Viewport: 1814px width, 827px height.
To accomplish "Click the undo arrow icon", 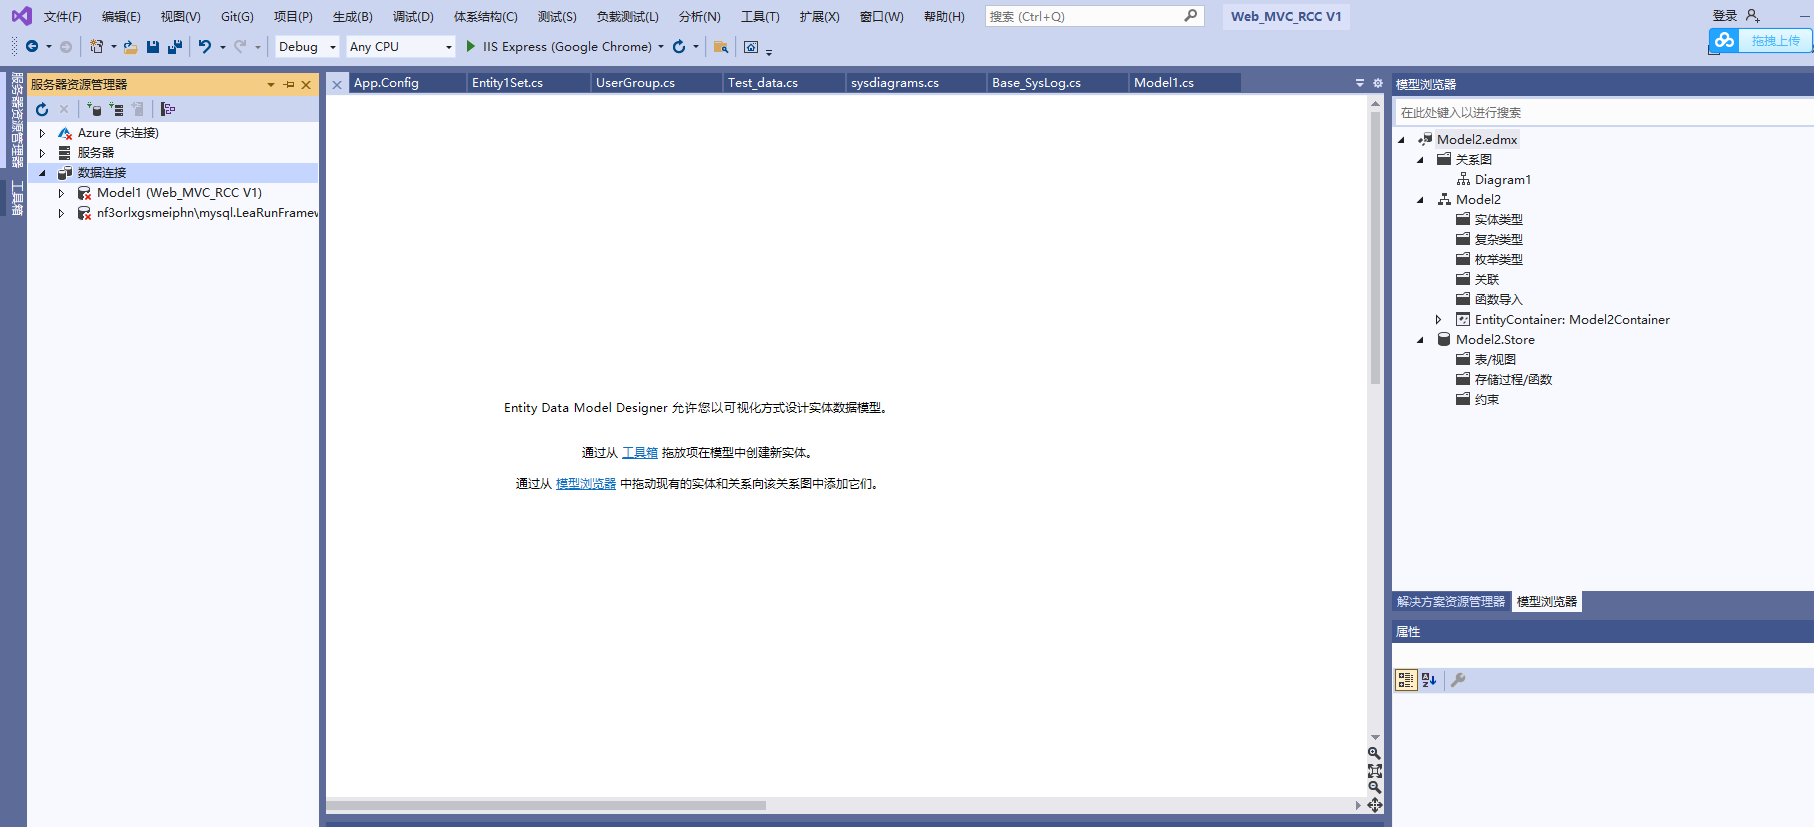I will (205, 47).
